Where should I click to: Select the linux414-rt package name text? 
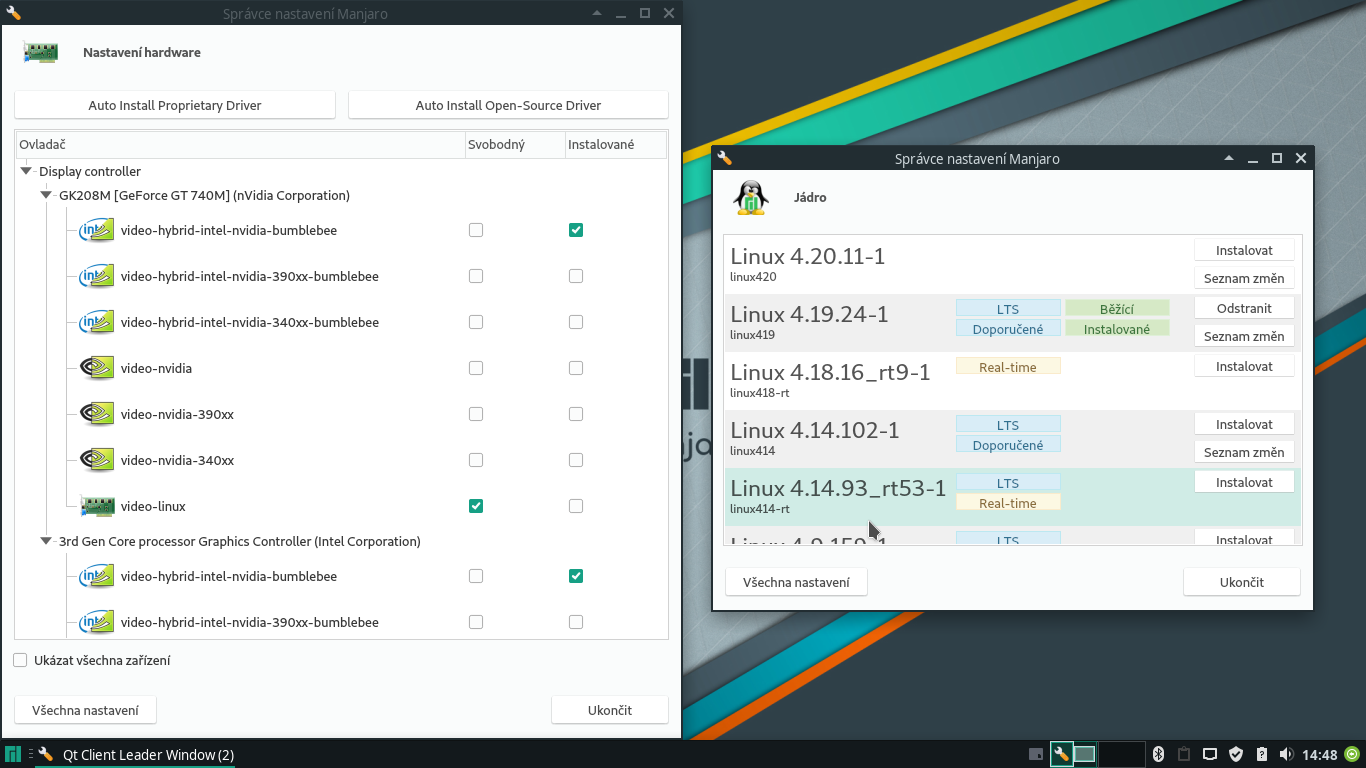click(x=760, y=509)
